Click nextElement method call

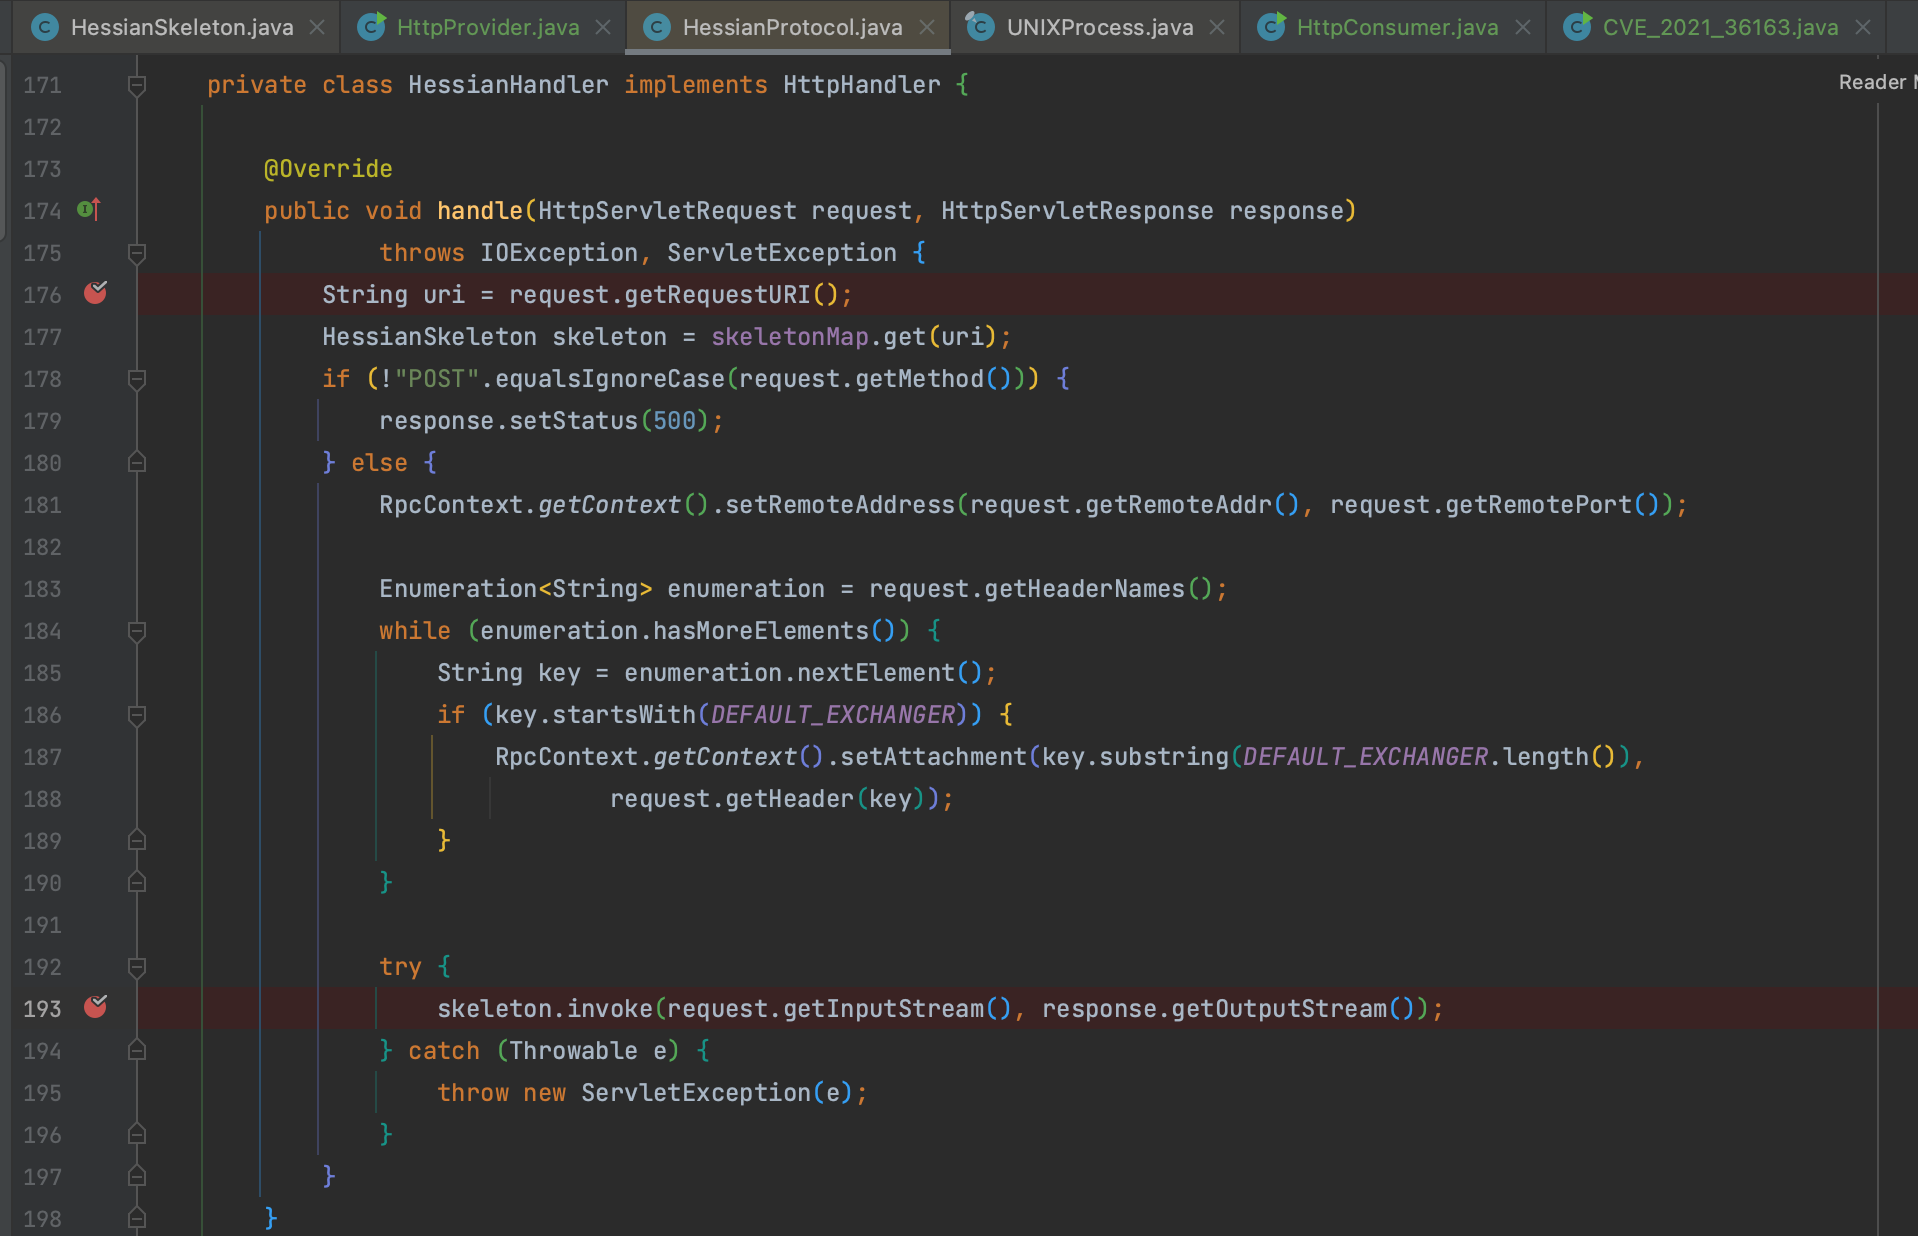coord(876,673)
